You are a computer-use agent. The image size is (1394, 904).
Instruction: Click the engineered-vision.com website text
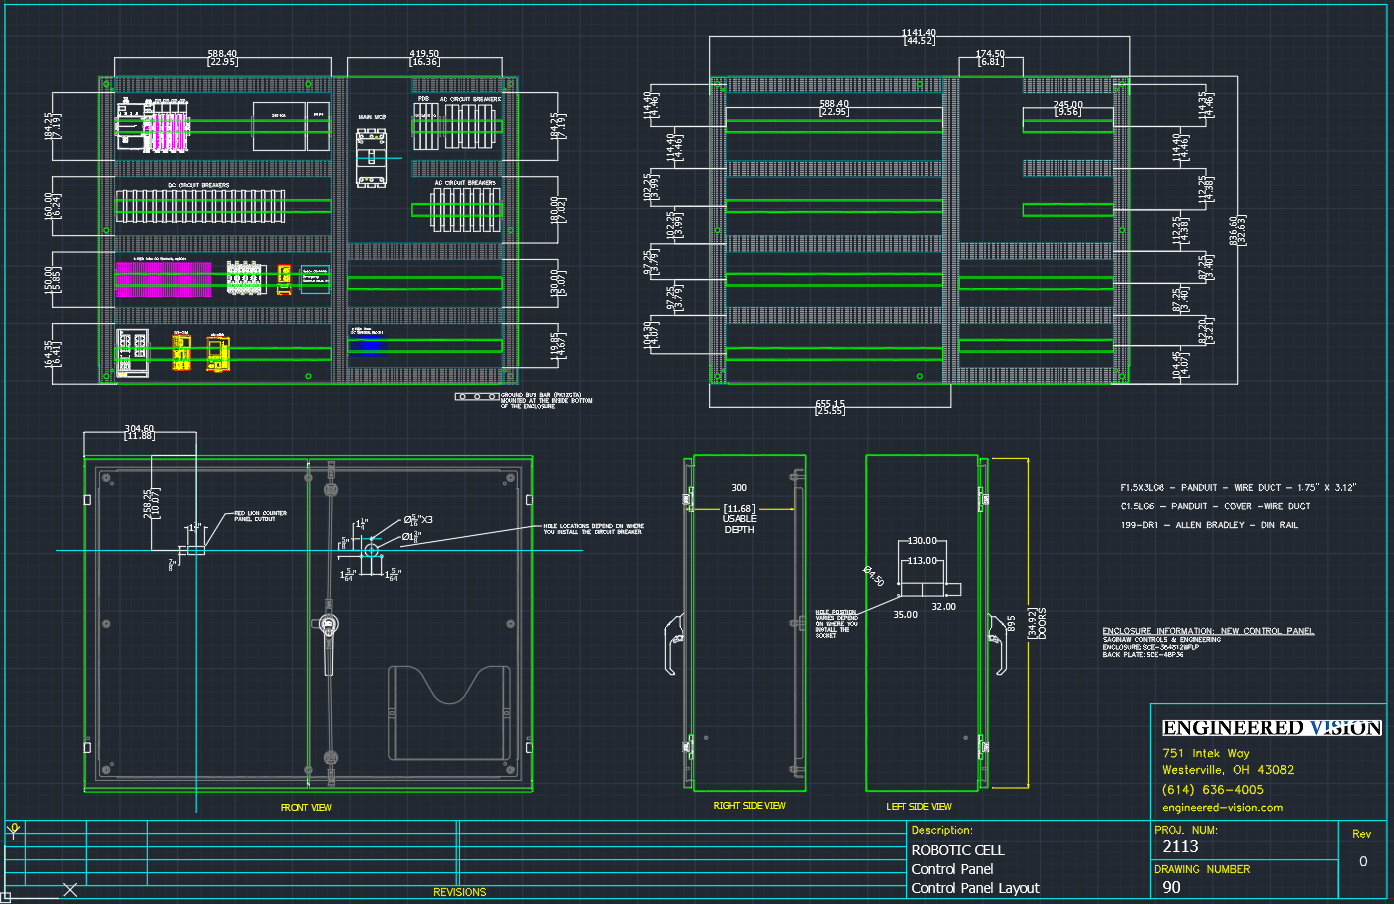1222,808
